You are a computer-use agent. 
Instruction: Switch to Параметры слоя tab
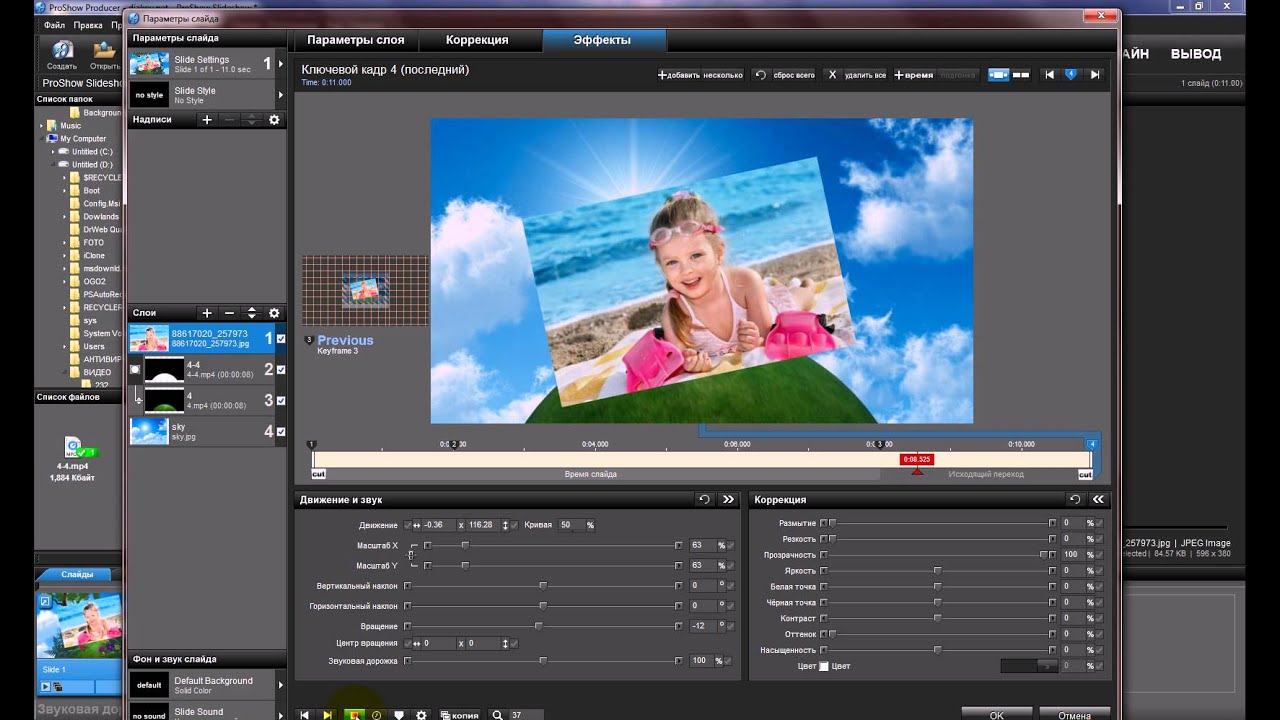pyautogui.click(x=355, y=40)
